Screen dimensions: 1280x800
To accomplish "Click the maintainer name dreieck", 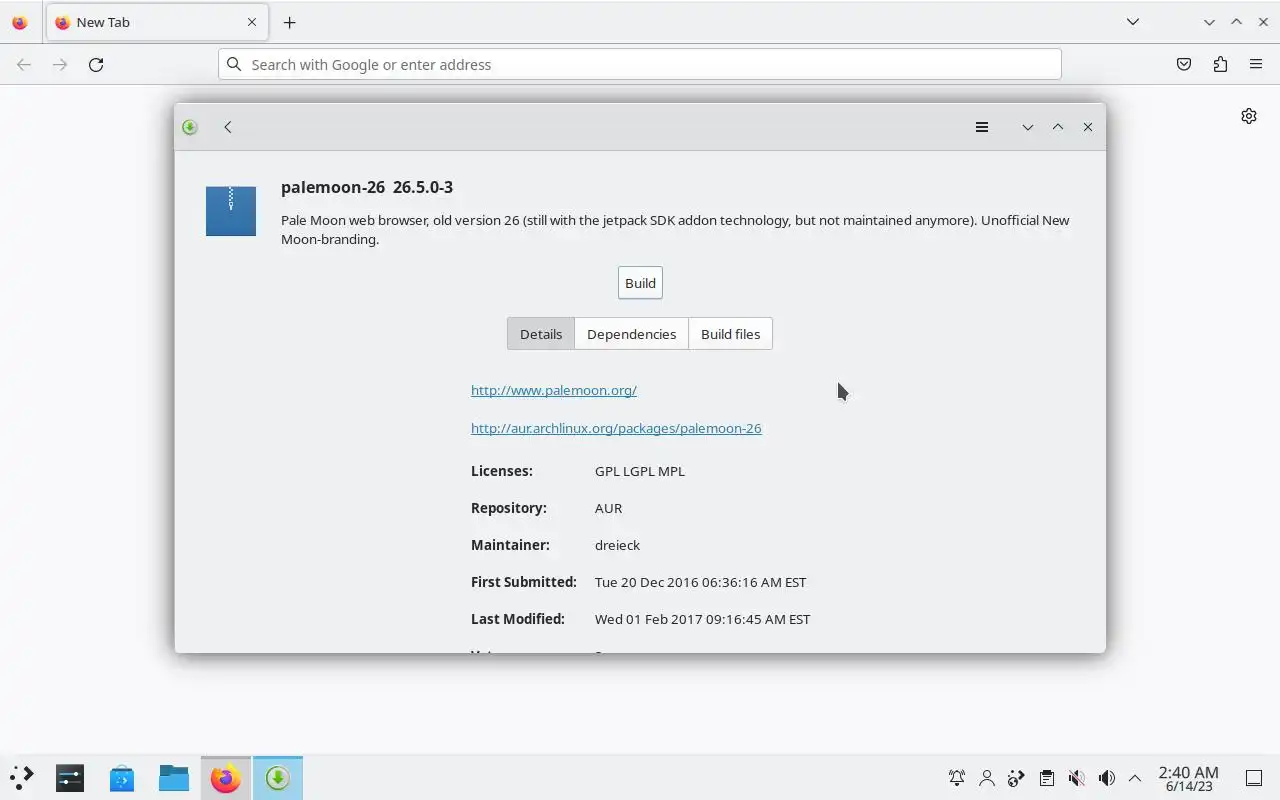I will [x=617, y=545].
